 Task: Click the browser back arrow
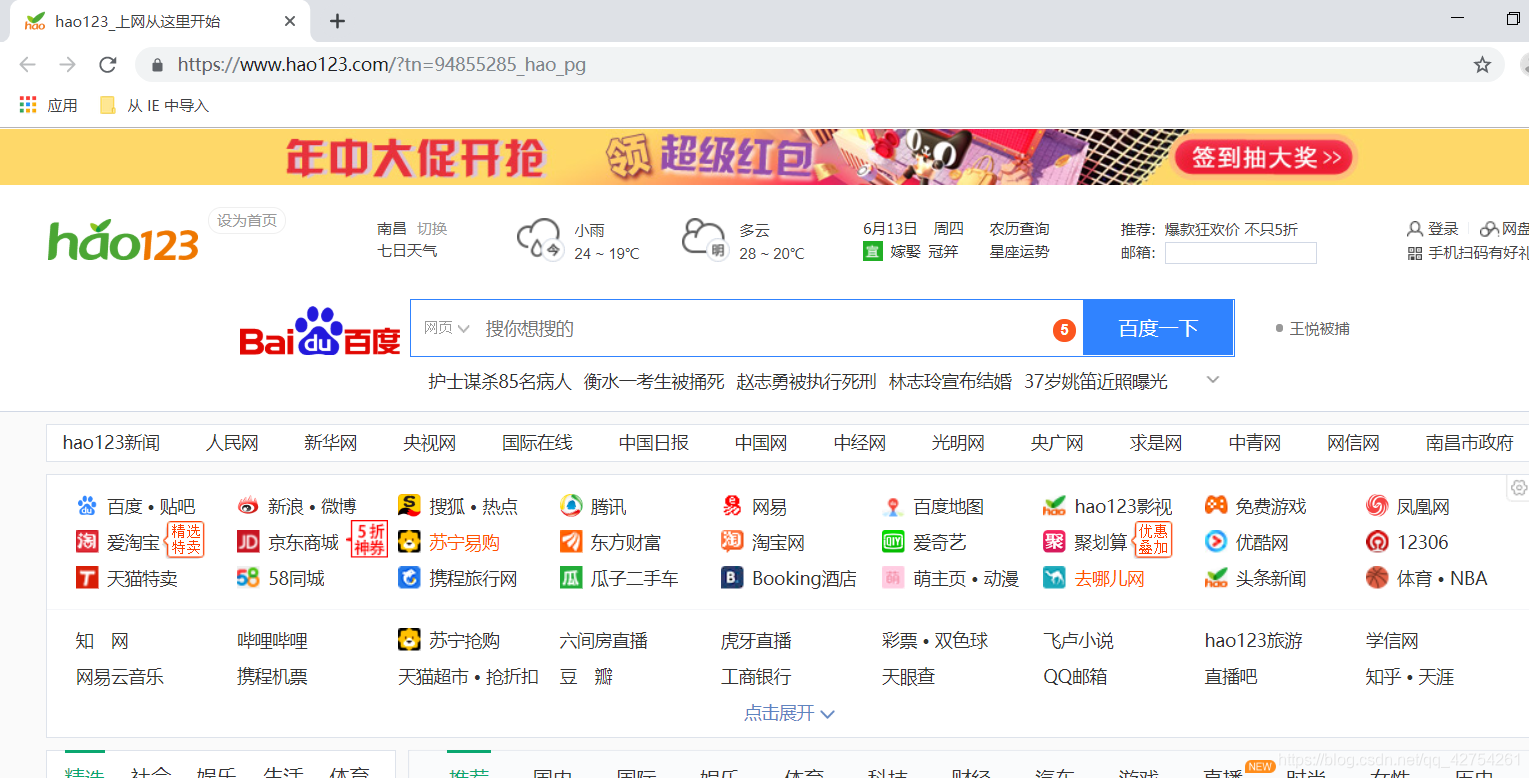pos(27,65)
